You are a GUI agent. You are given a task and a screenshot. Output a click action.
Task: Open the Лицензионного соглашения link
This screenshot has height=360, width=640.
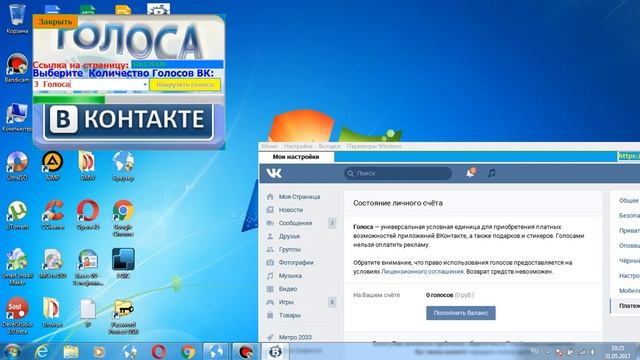(x=422, y=271)
